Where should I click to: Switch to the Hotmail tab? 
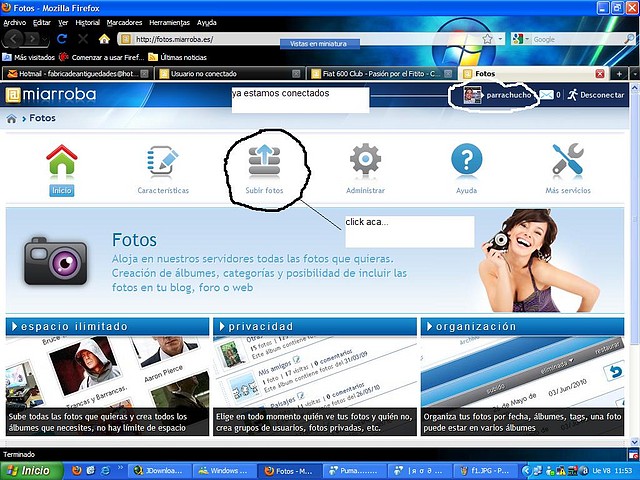tap(78, 74)
